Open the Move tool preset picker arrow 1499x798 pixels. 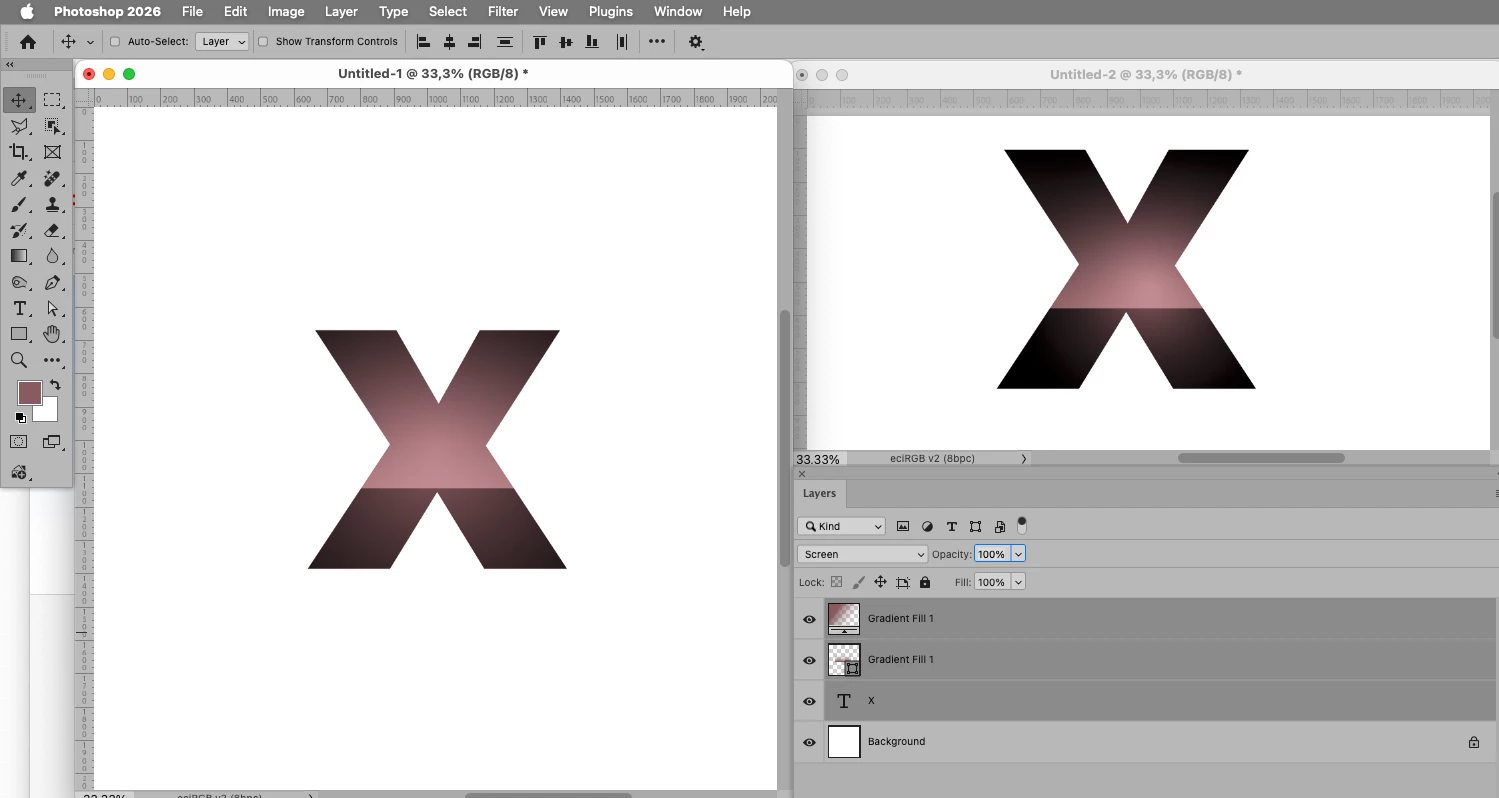(x=90, y=42)
